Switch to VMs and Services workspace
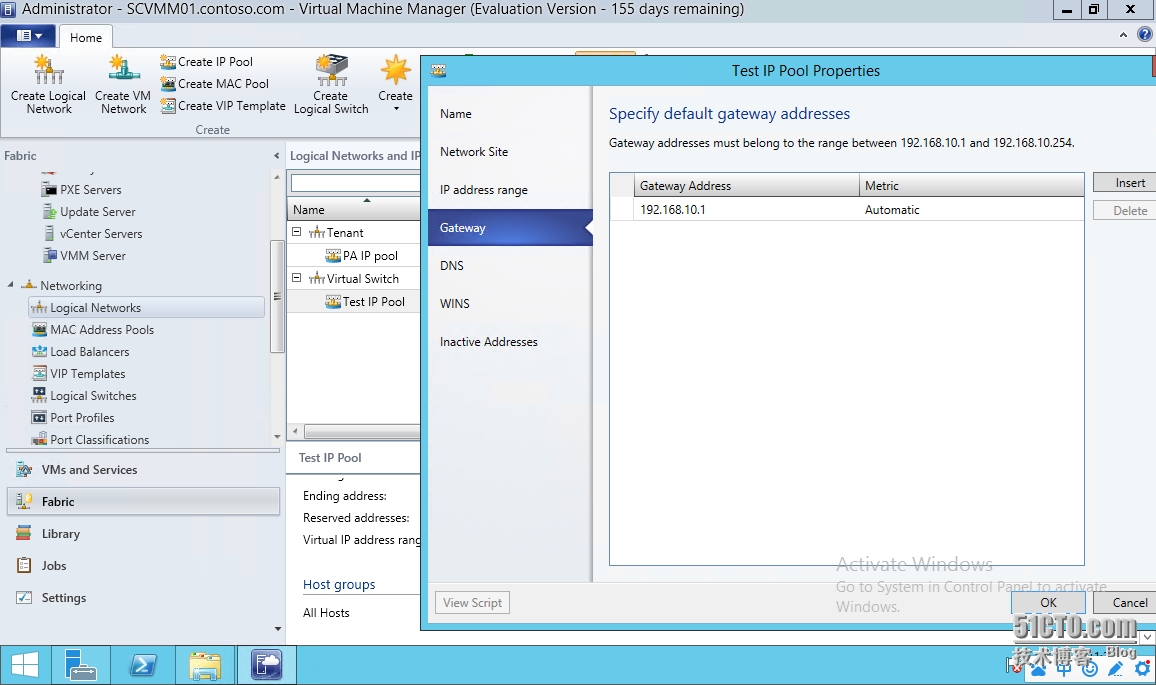 tap(143, 470)
